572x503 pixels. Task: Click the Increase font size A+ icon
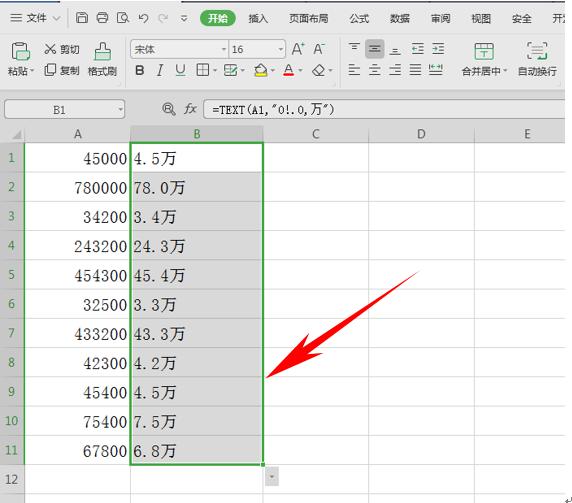click(x=298, y=49)
